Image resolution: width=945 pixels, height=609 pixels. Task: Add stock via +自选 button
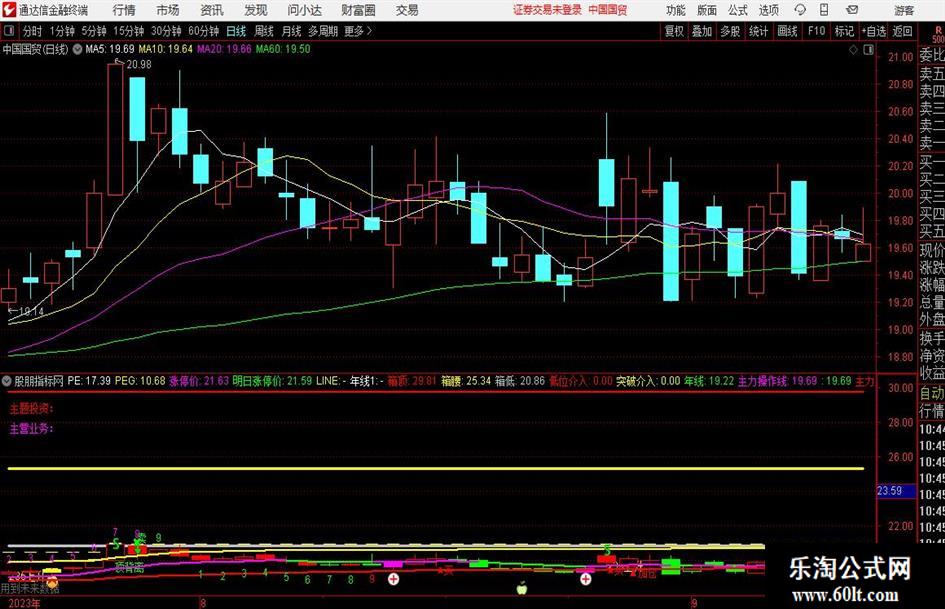pos(874,31)
